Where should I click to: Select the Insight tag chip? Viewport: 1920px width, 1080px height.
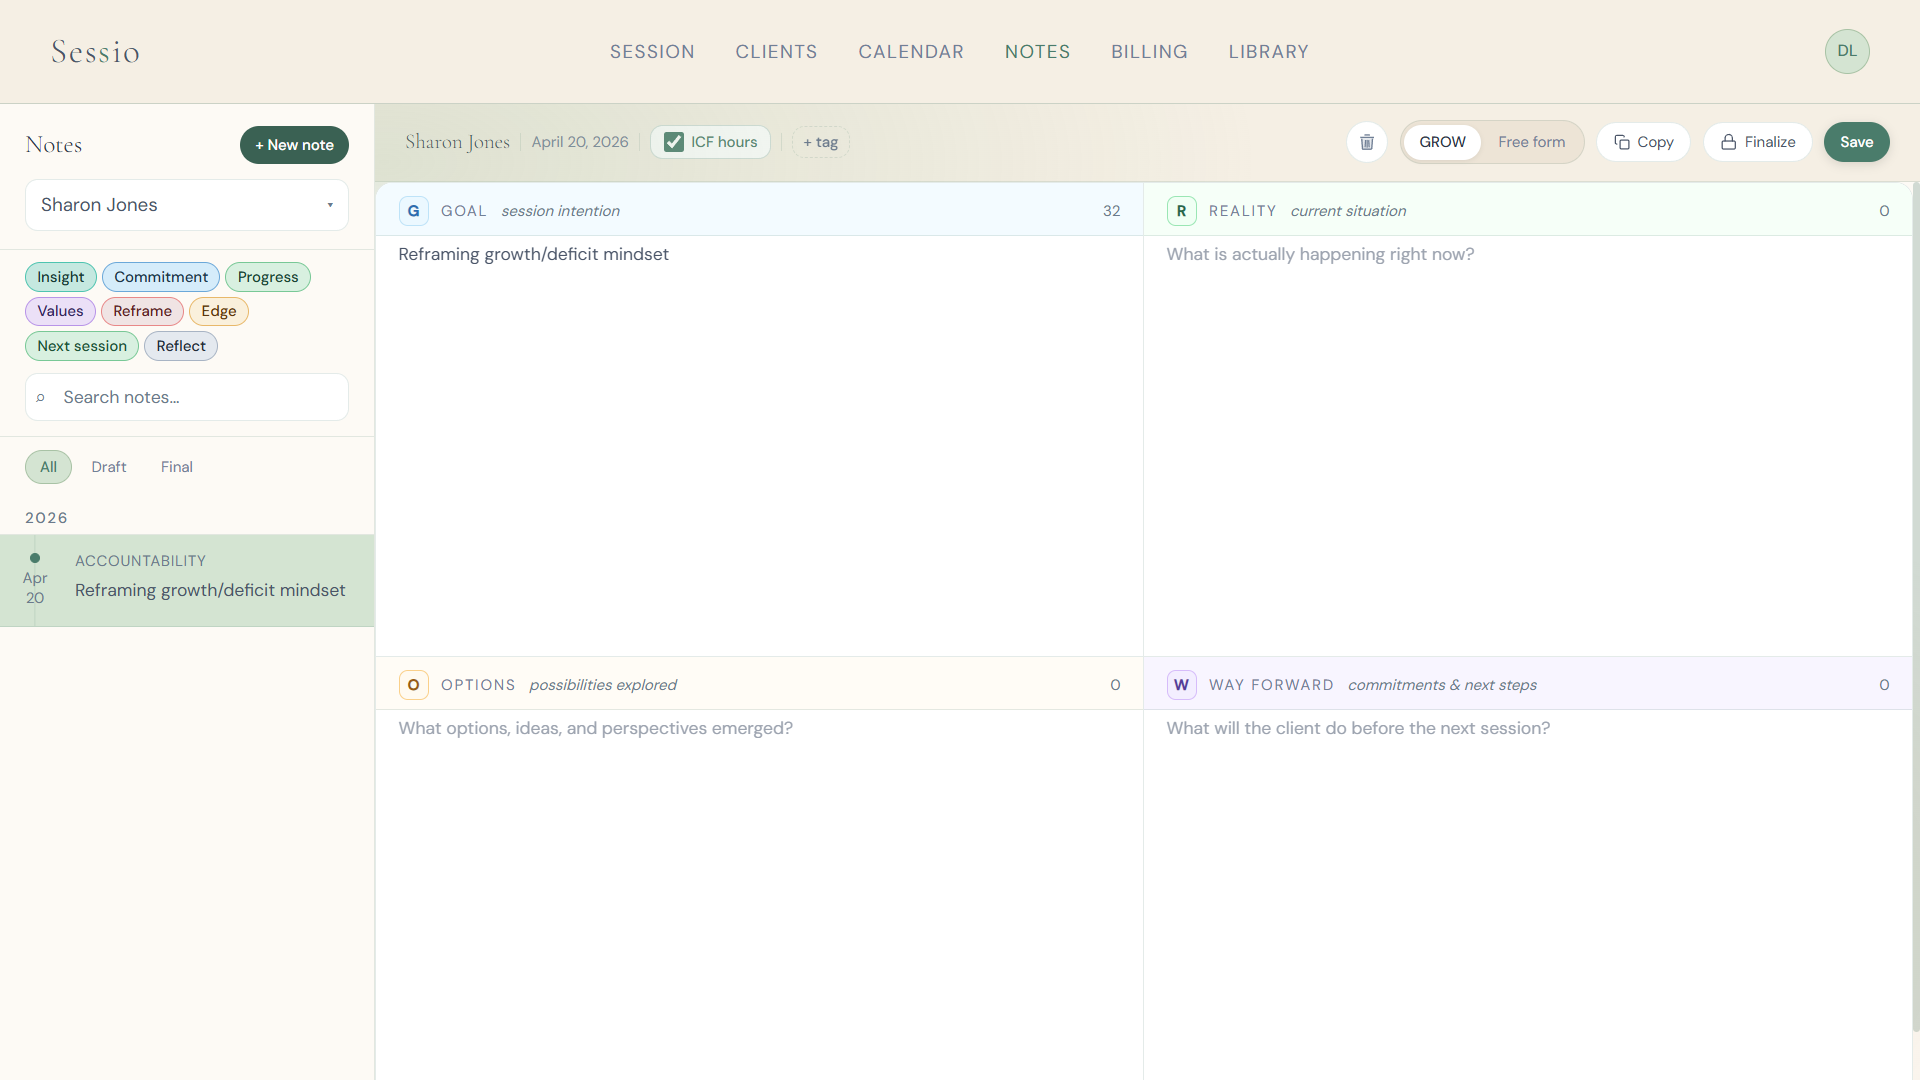61,277
